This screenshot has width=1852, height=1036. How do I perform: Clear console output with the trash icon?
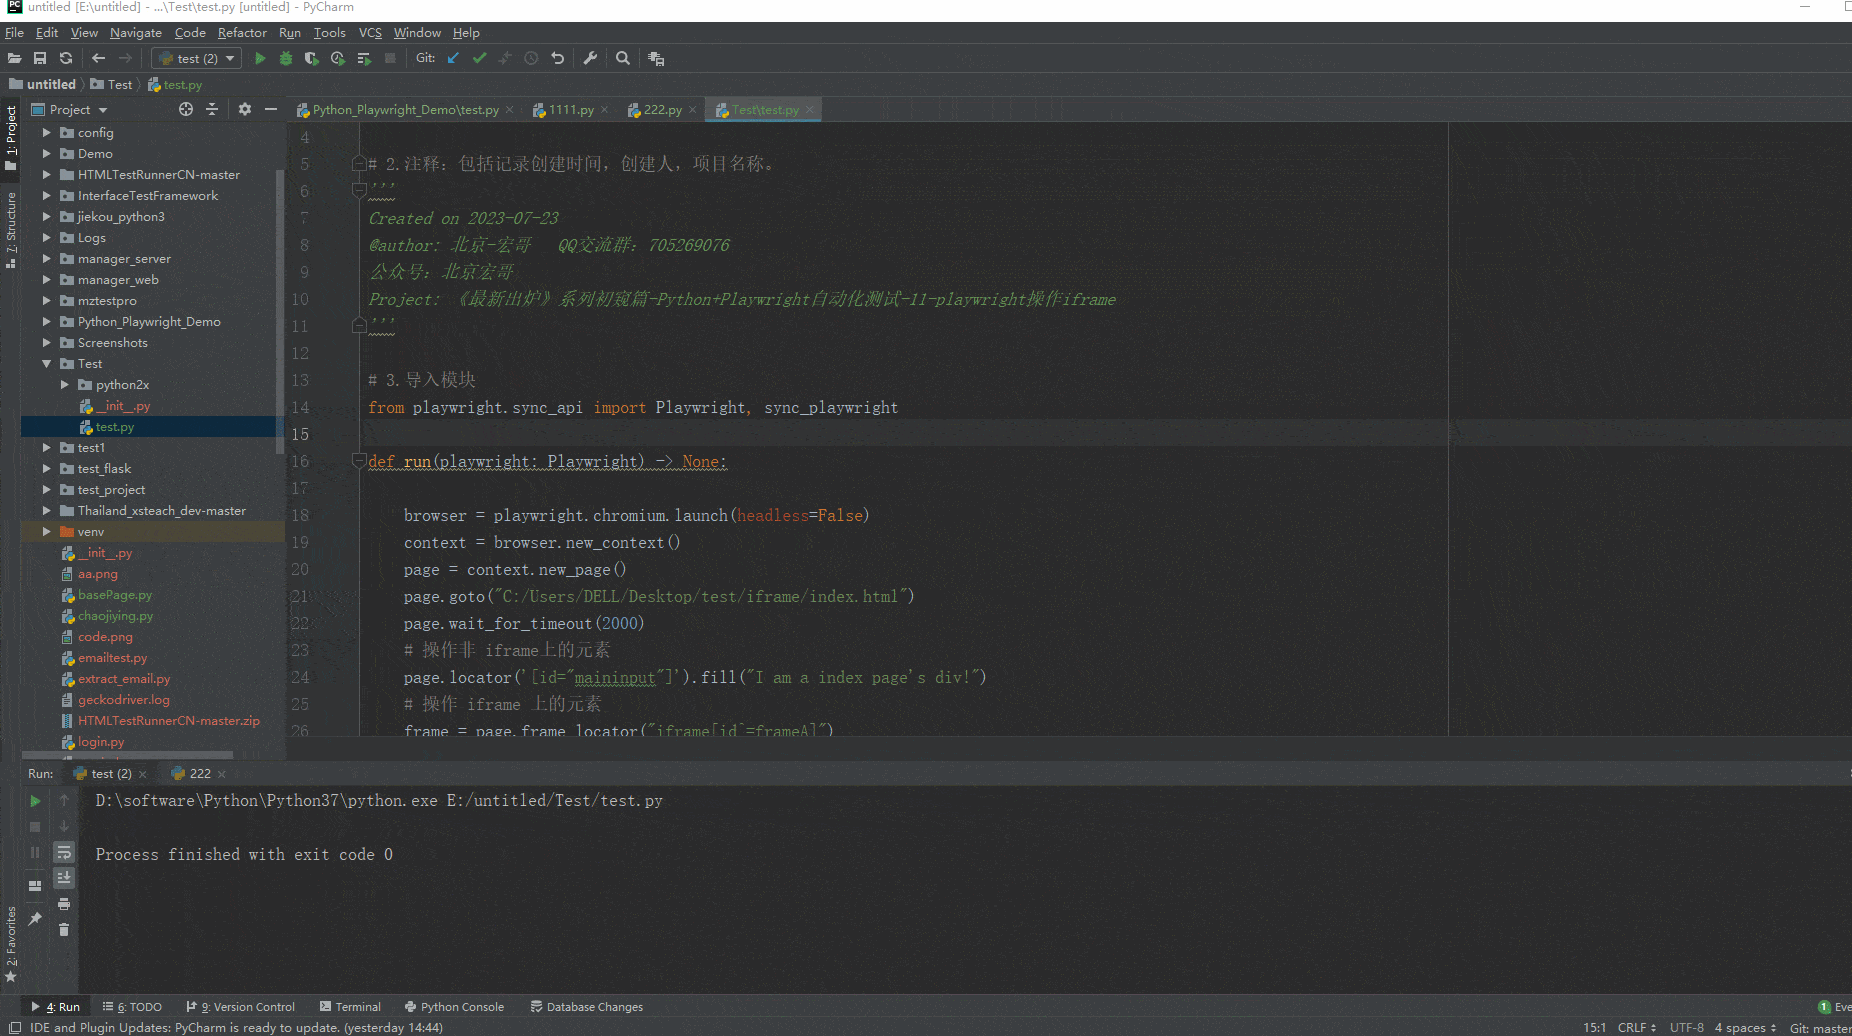pyautogui.click(x=64, y=929)
